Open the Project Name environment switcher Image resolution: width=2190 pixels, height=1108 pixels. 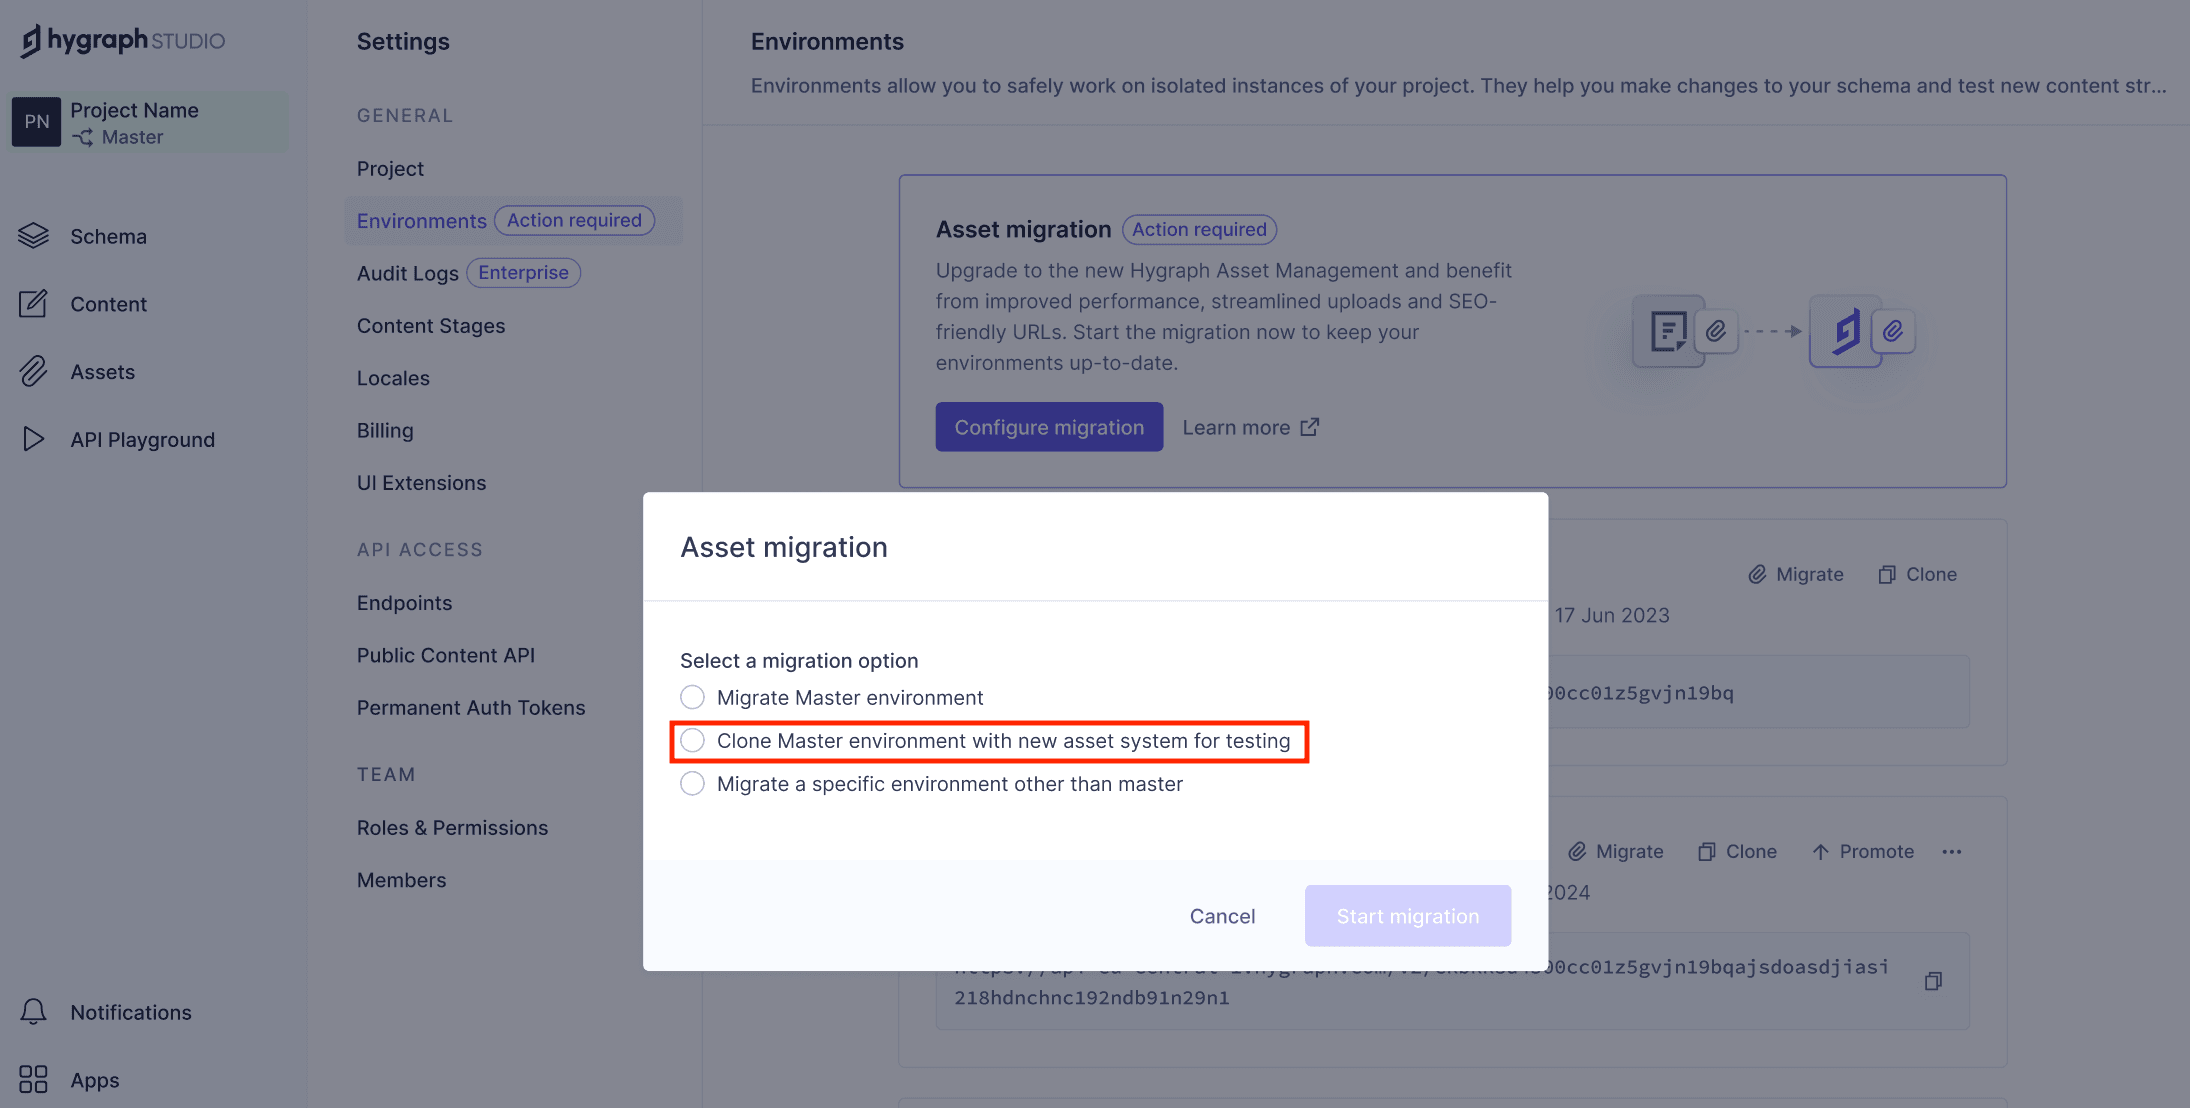click(147, 121)
